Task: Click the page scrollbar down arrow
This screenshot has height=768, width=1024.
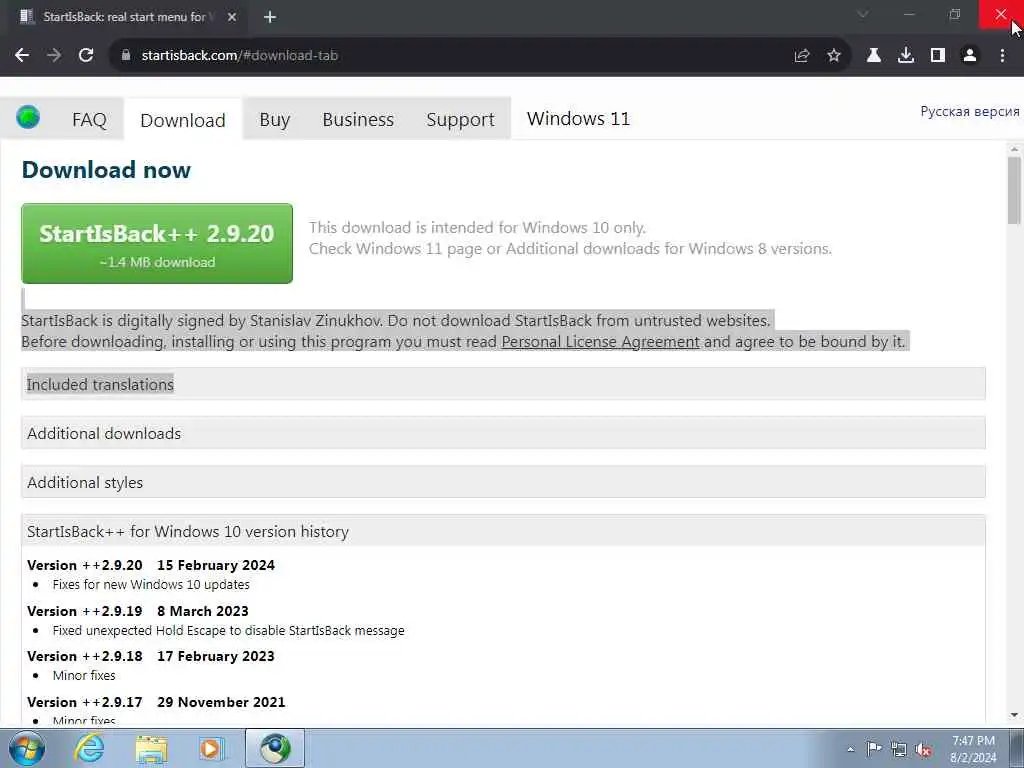Action: pos(1014,716)
